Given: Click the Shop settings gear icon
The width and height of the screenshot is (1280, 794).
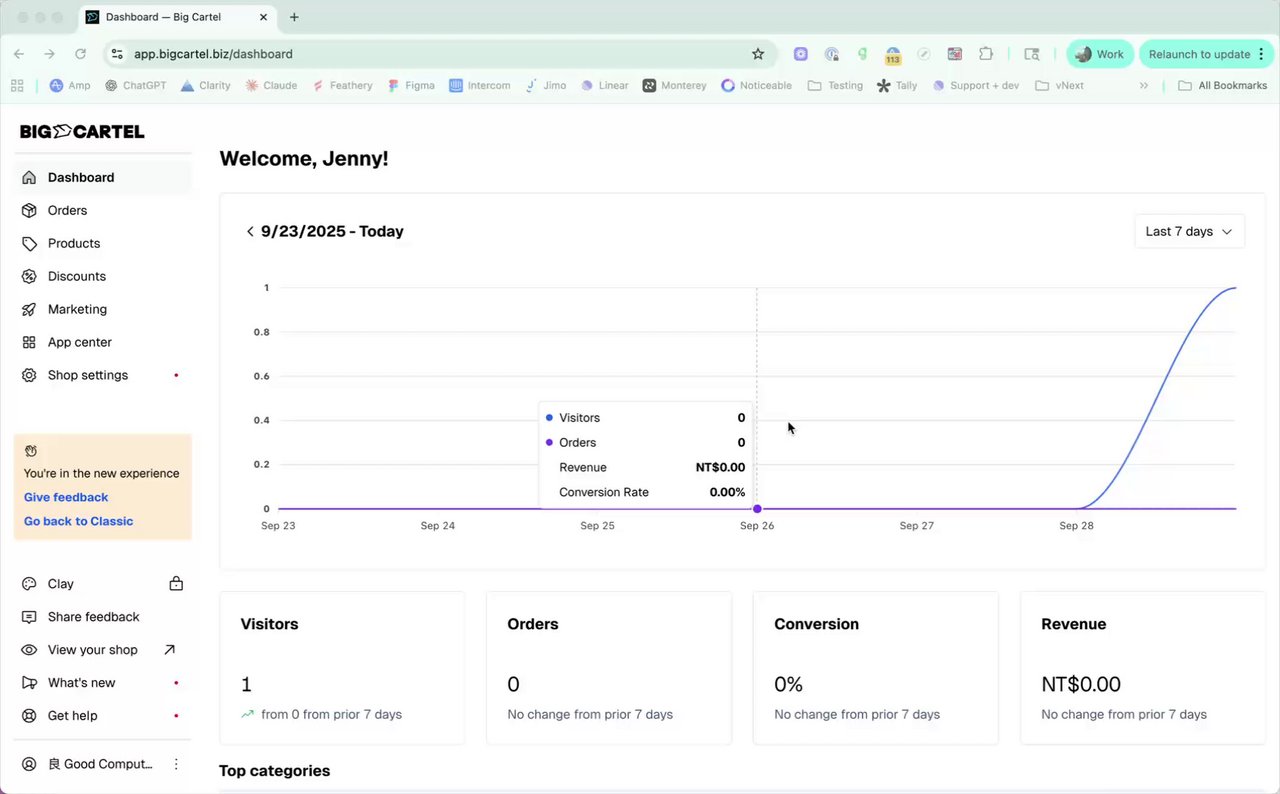Looking at the screenshot, I should tap(29, 376).
